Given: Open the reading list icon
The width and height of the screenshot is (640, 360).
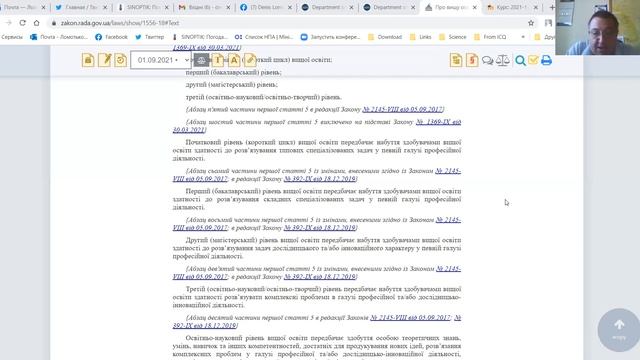Looking at the screenshot, I should [x=548, y=23].
